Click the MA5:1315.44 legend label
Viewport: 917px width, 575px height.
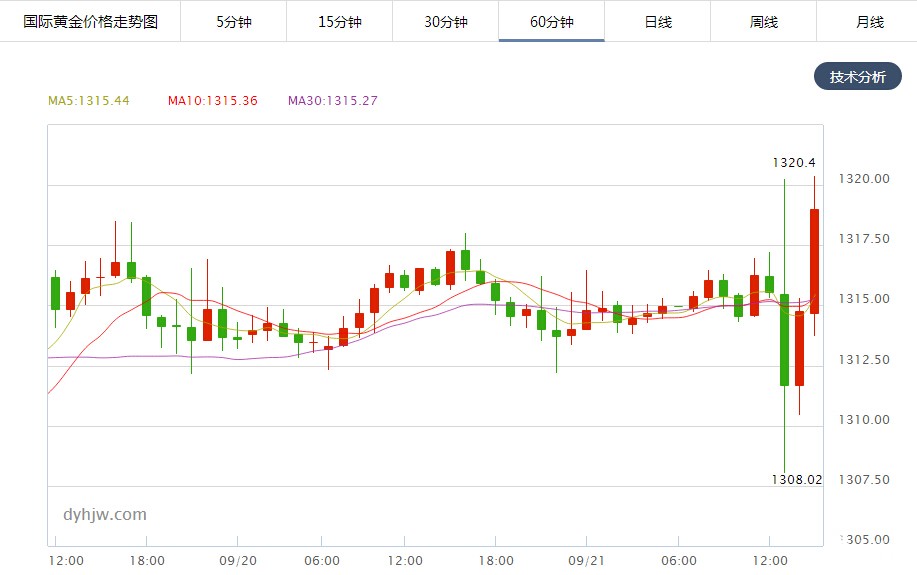[x=89, y=101]
